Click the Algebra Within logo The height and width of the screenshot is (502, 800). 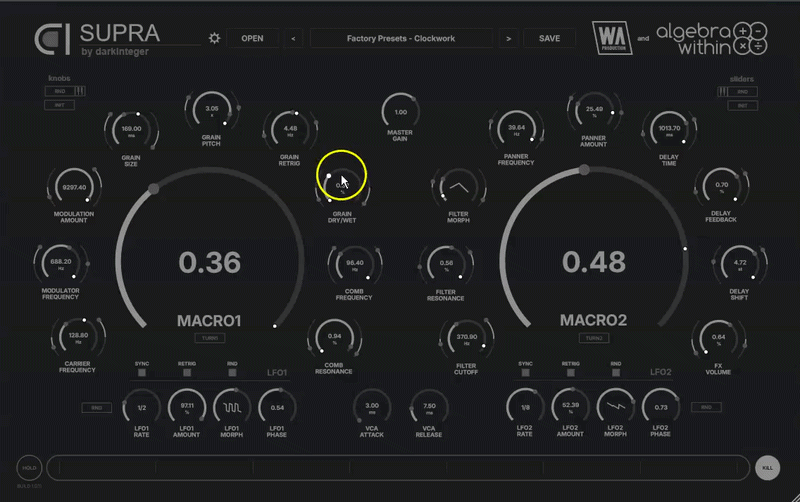[x=711, y=38]
